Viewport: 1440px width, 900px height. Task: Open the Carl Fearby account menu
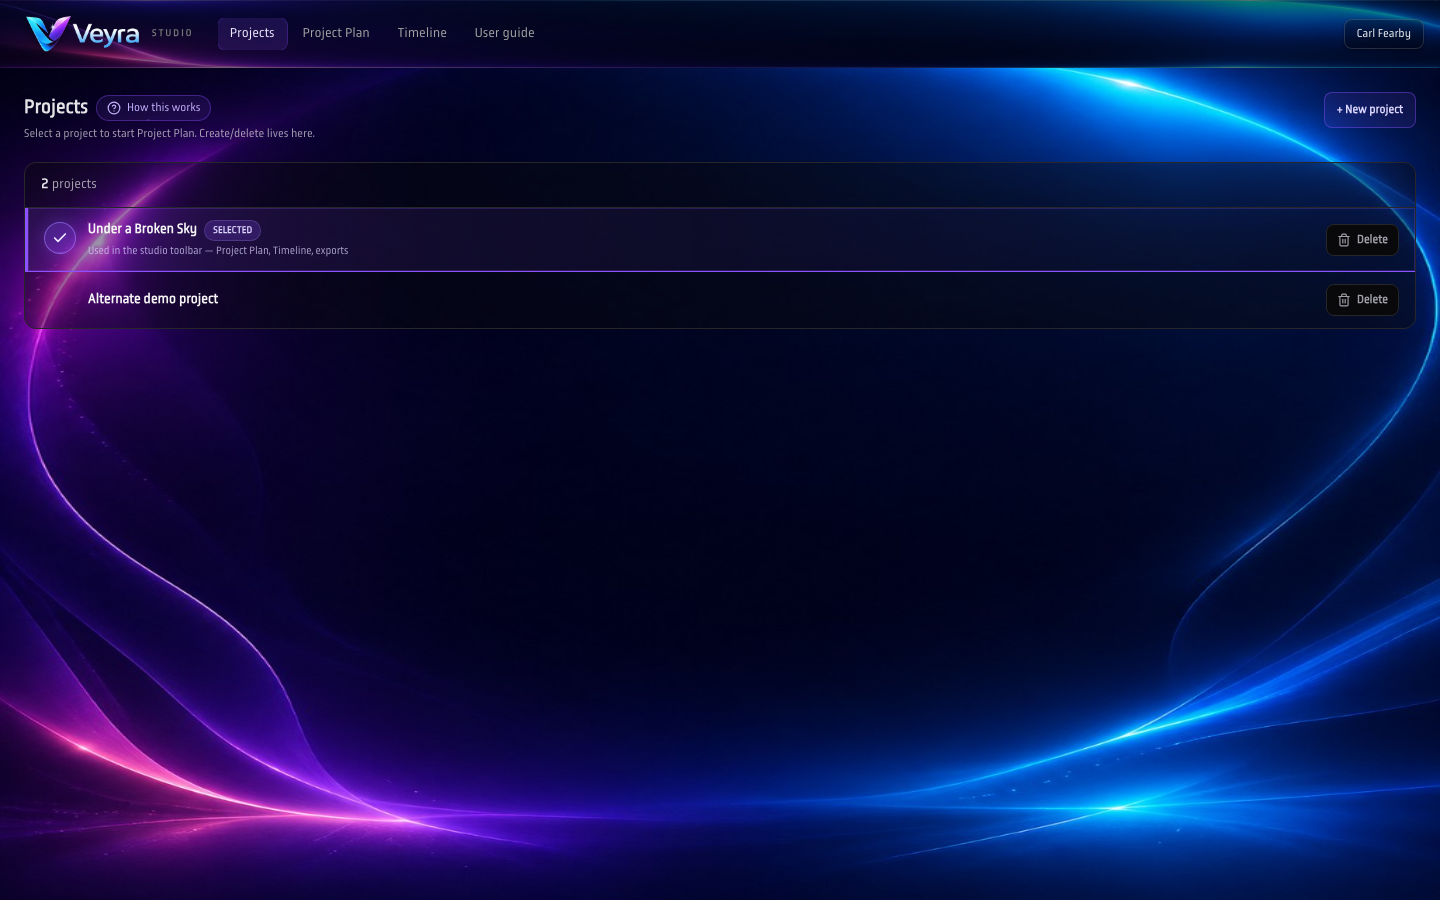point(1383,33)
